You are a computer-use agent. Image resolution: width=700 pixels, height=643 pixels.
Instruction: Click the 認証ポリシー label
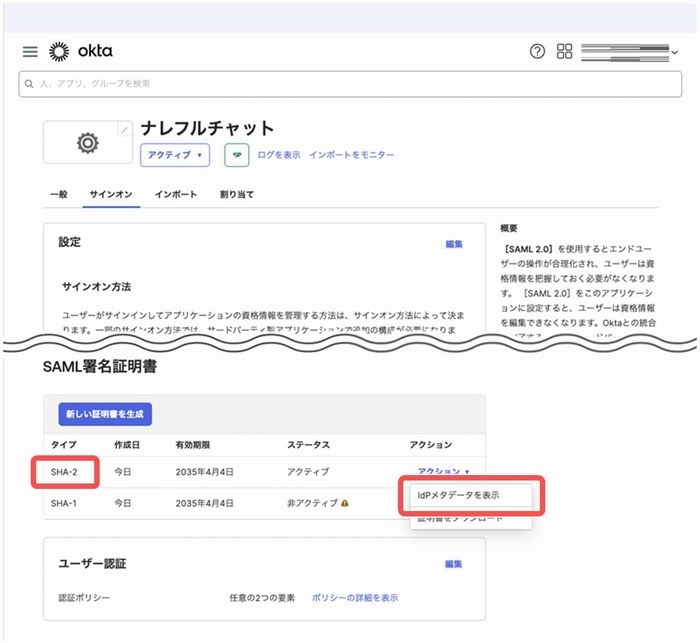pos(84,598)
